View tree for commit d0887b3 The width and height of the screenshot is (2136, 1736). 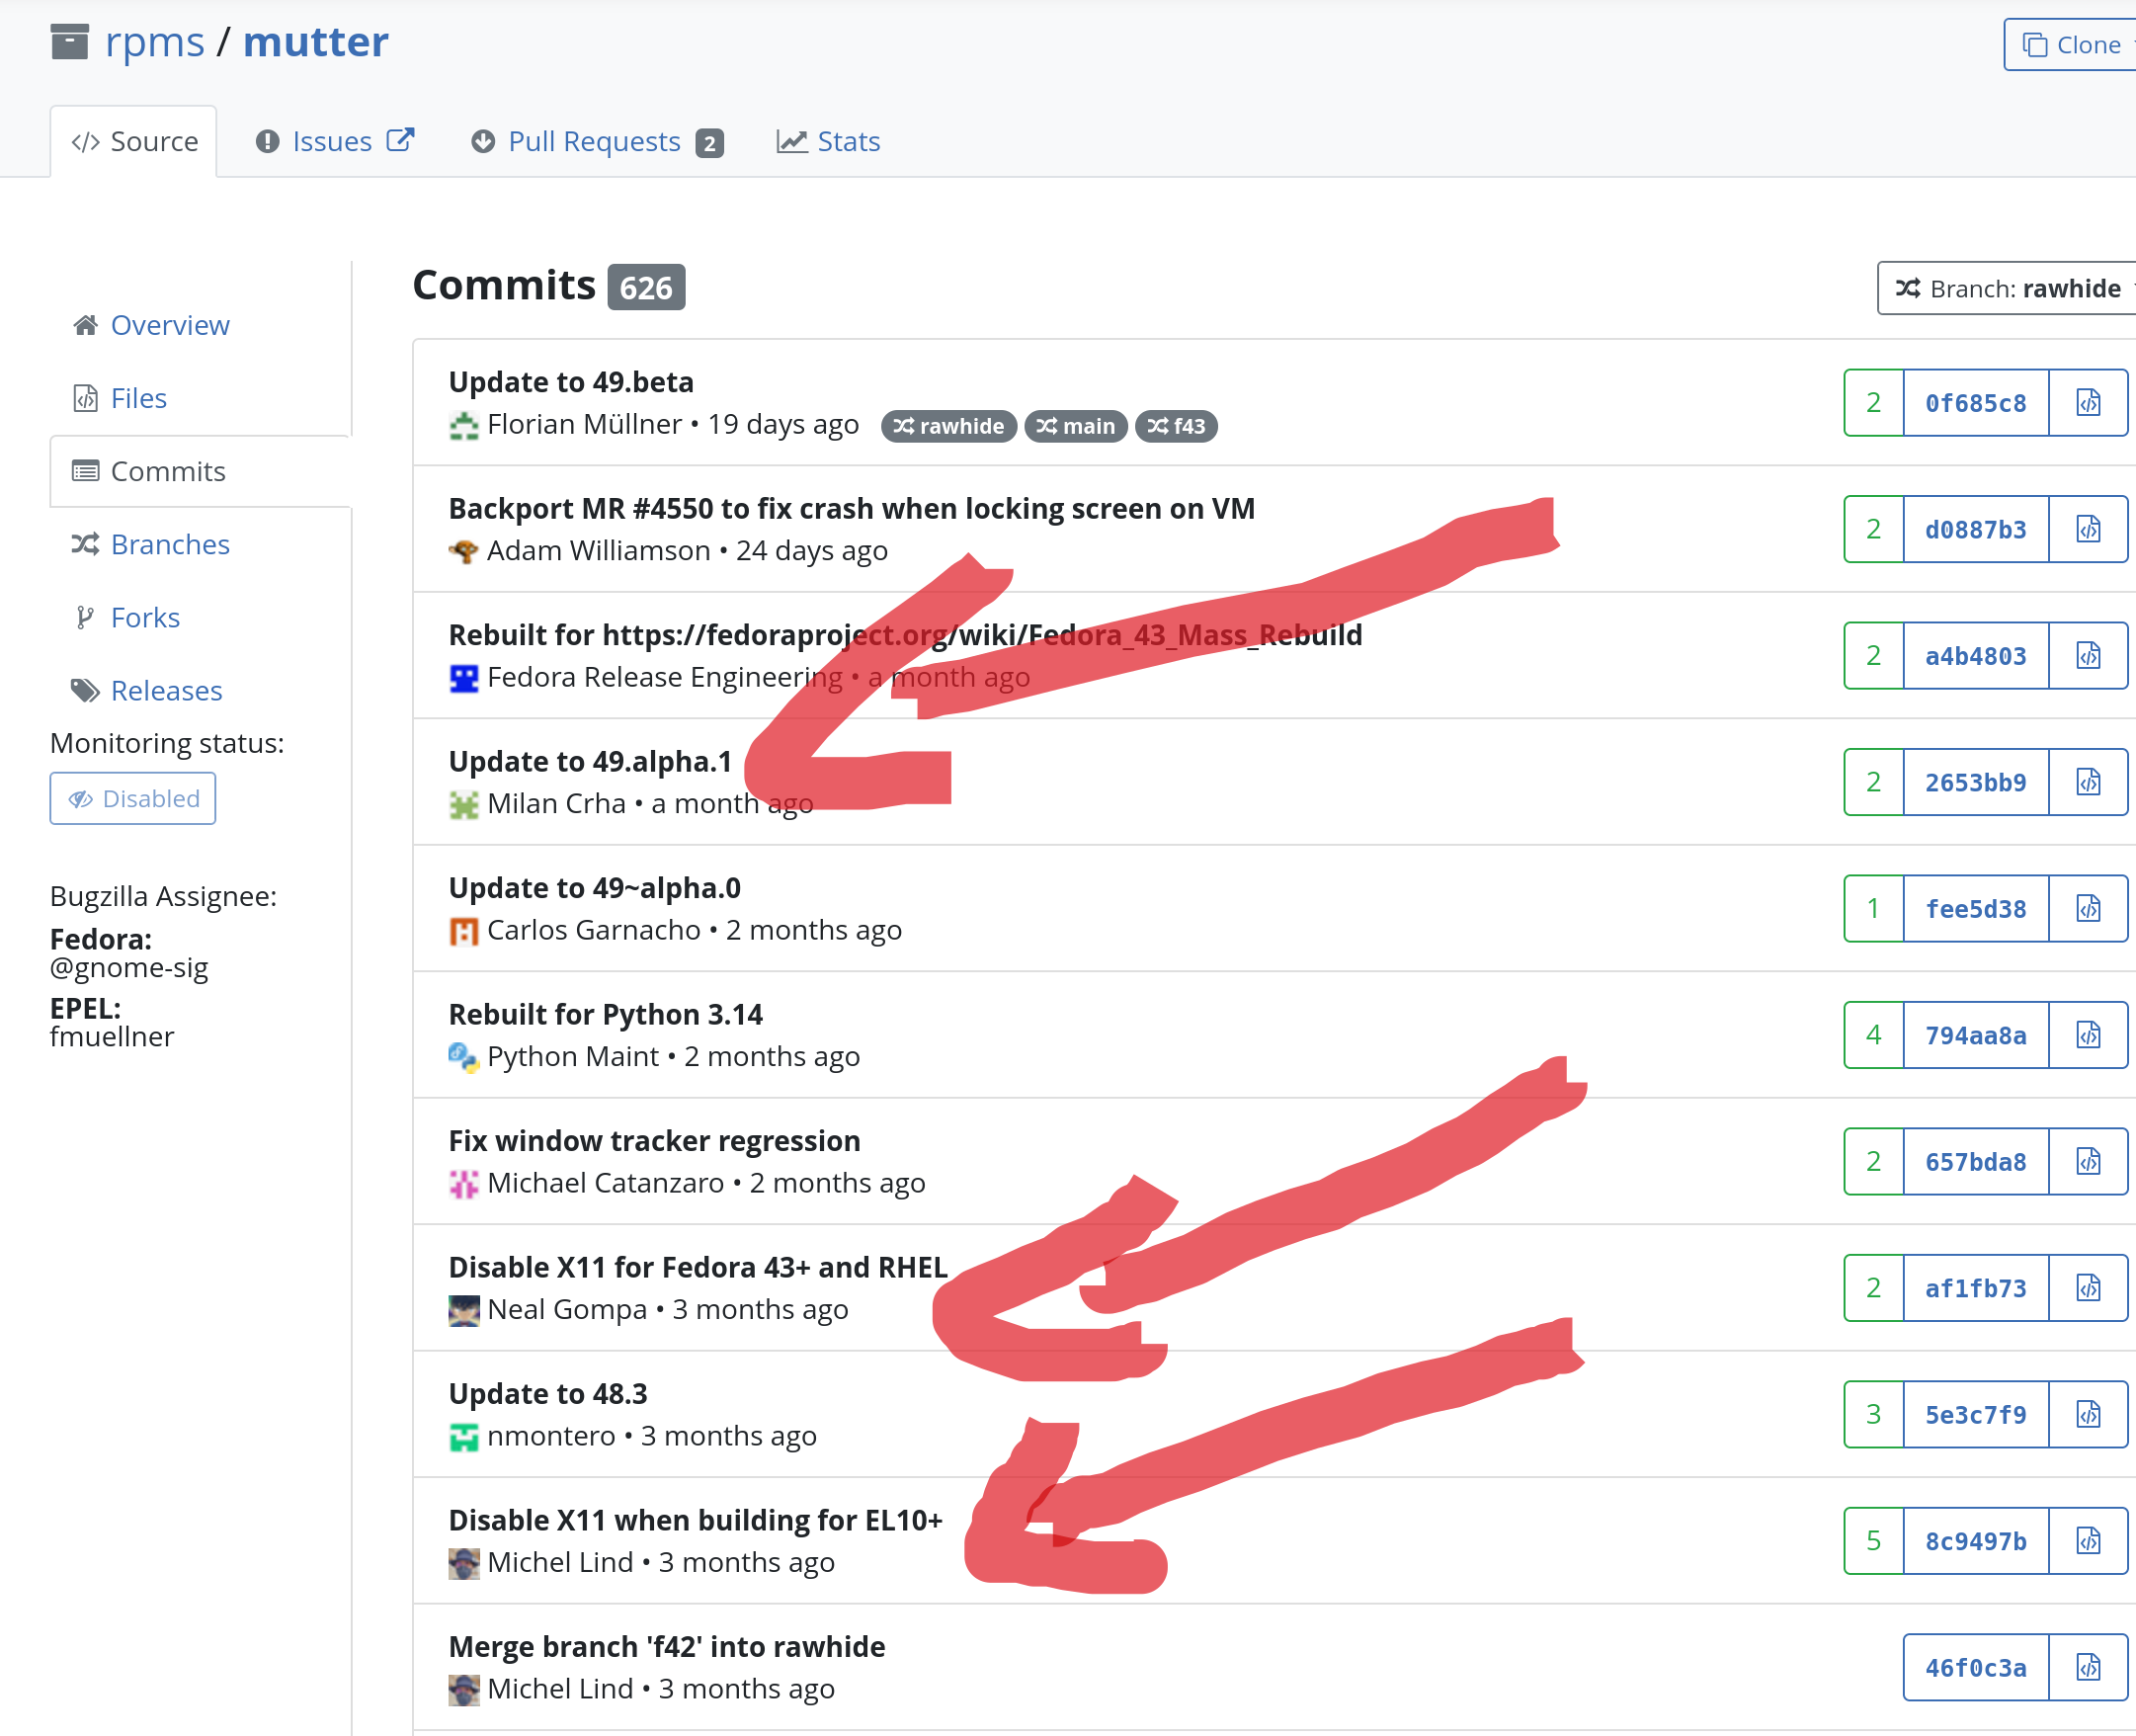click(x=2088, y=529)
